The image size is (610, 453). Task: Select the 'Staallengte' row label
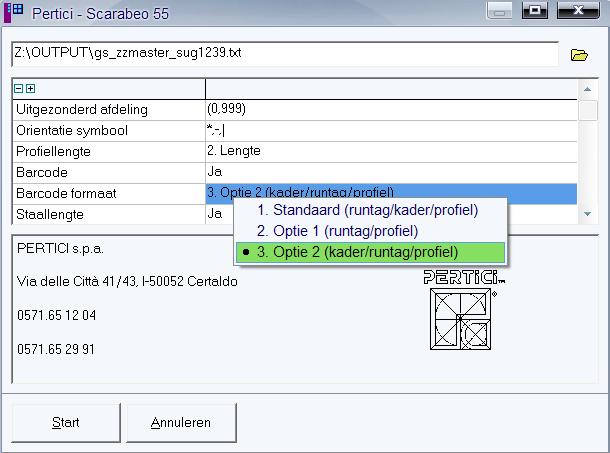pos(50,214)
